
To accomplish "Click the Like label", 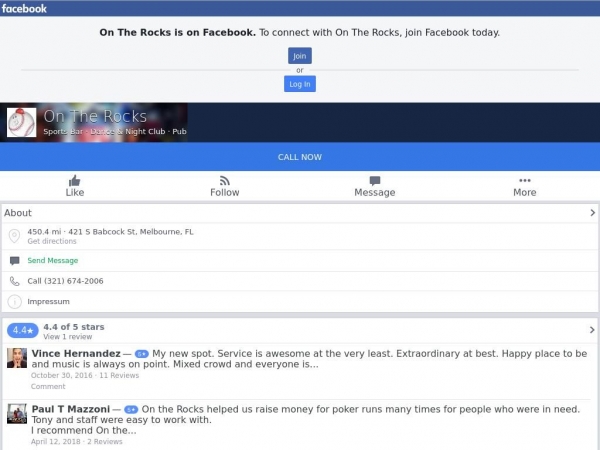I will [x=75, y=192].
